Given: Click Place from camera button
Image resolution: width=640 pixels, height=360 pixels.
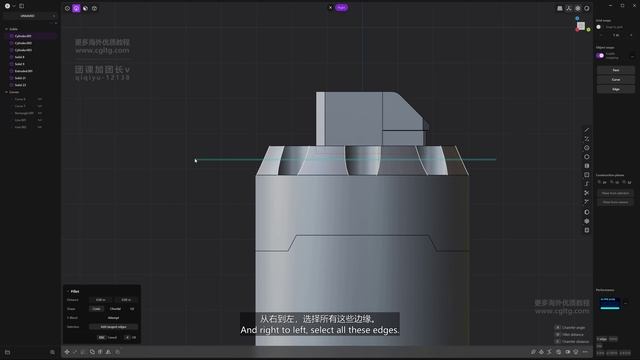Looking at the screenshot, I should [615, 202].
